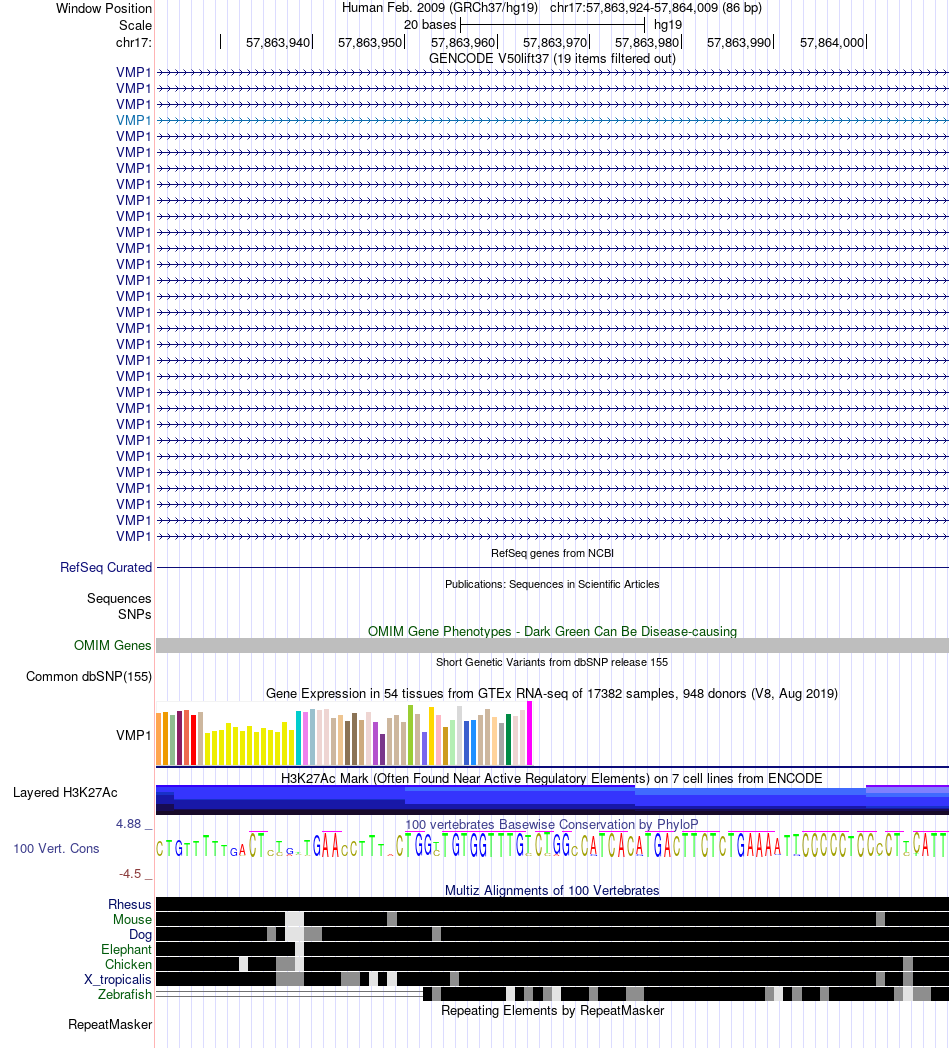Click the RefSeq Curated intron line

552,567
